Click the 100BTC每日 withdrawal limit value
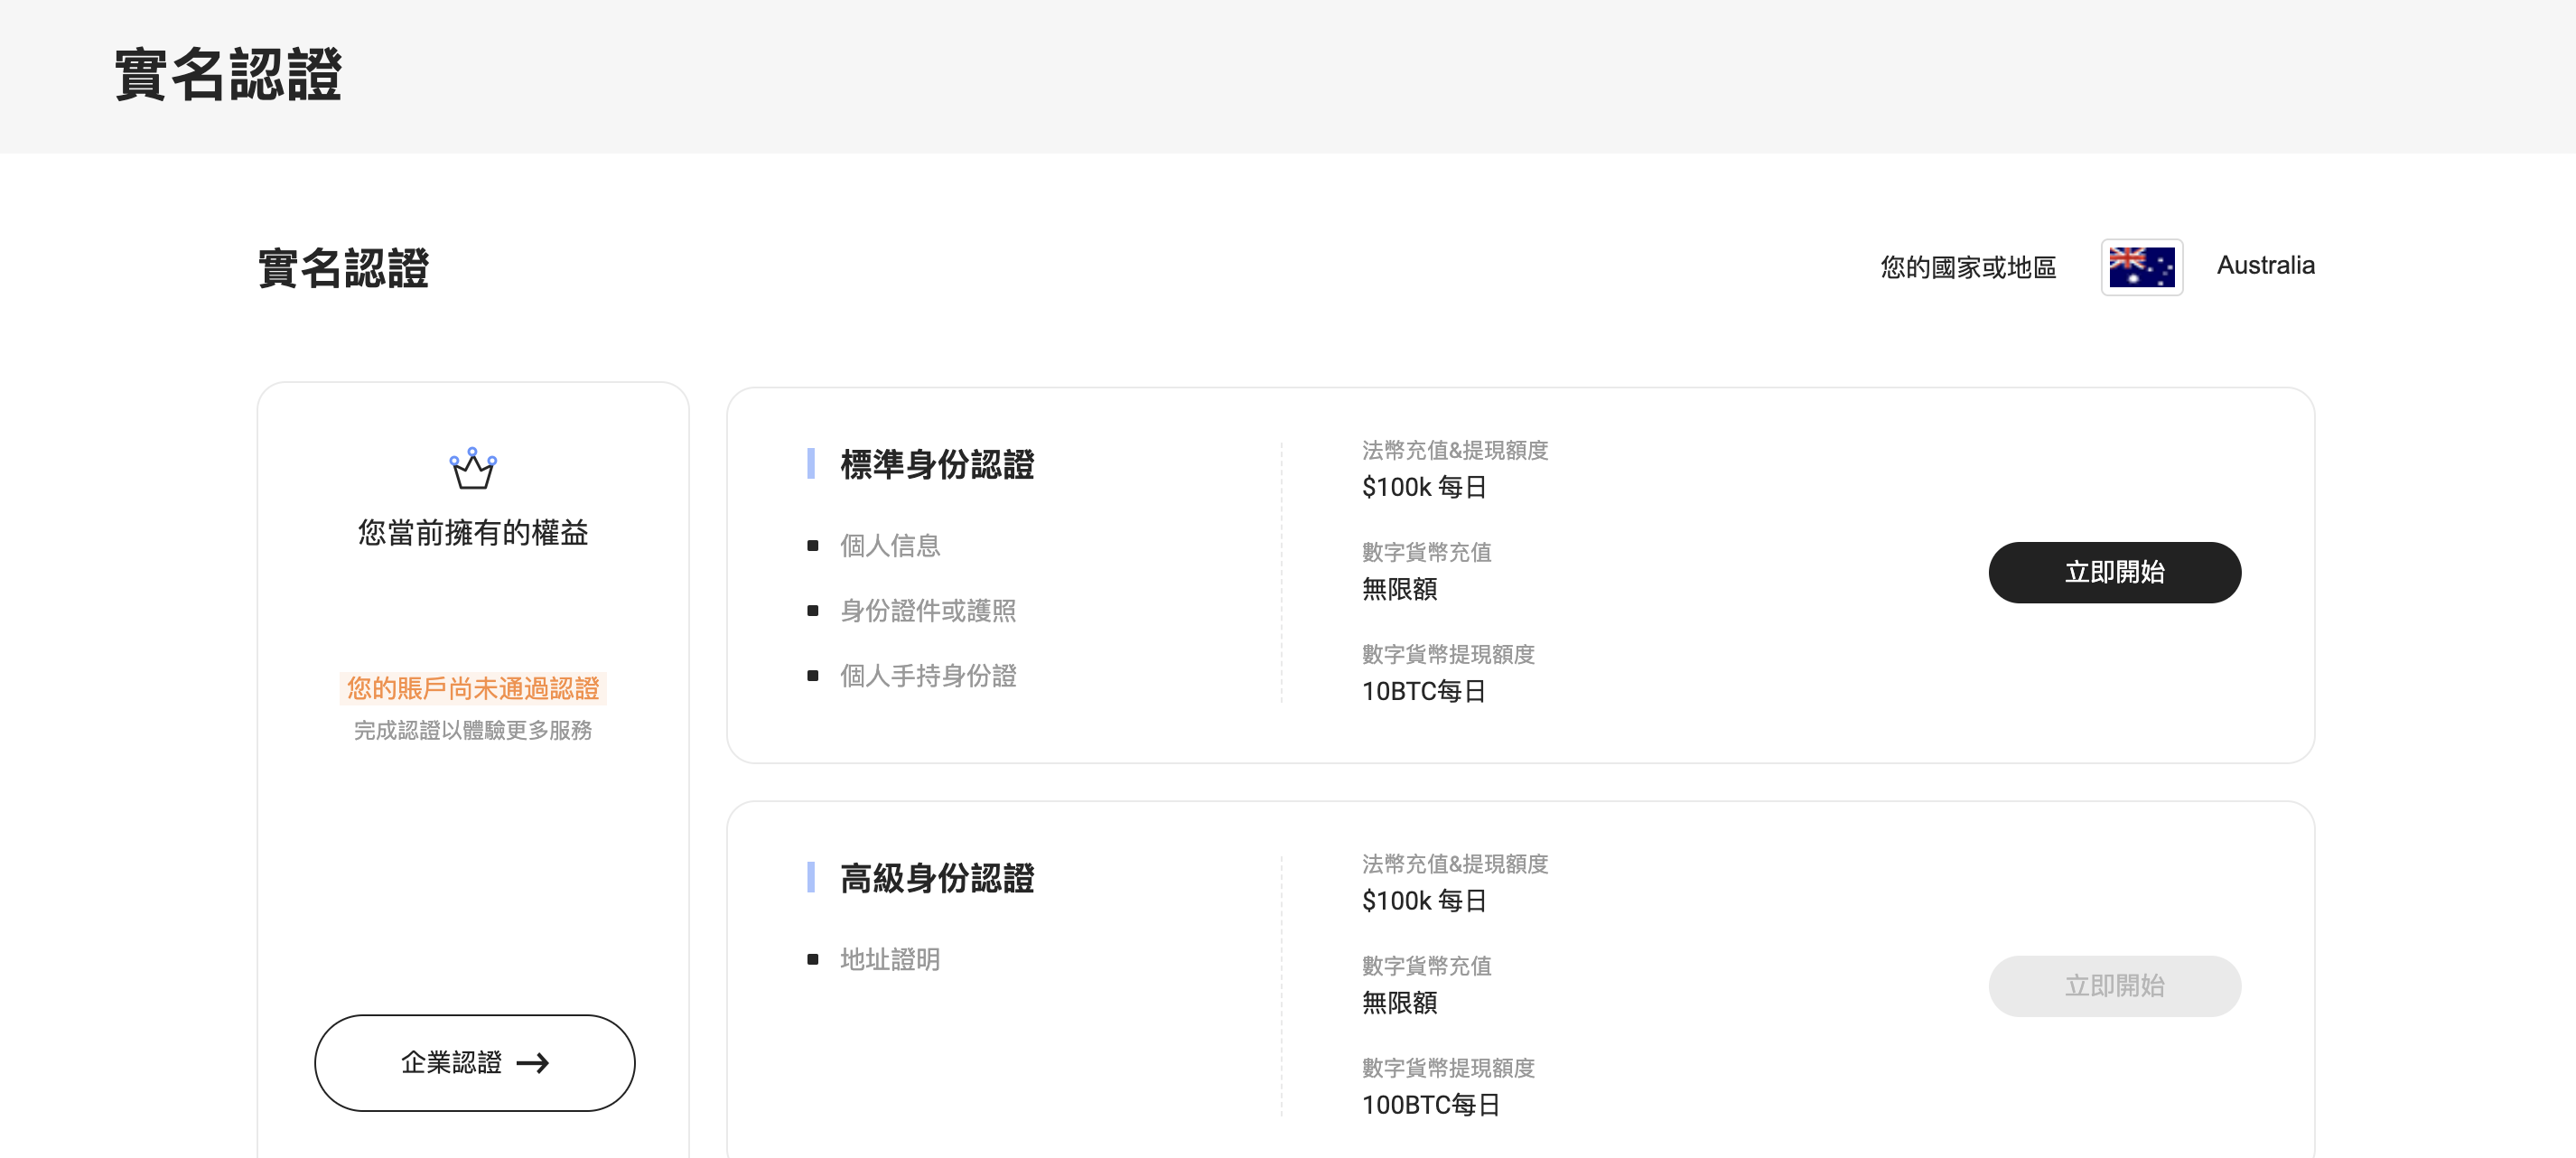 pos(1430,1105)
